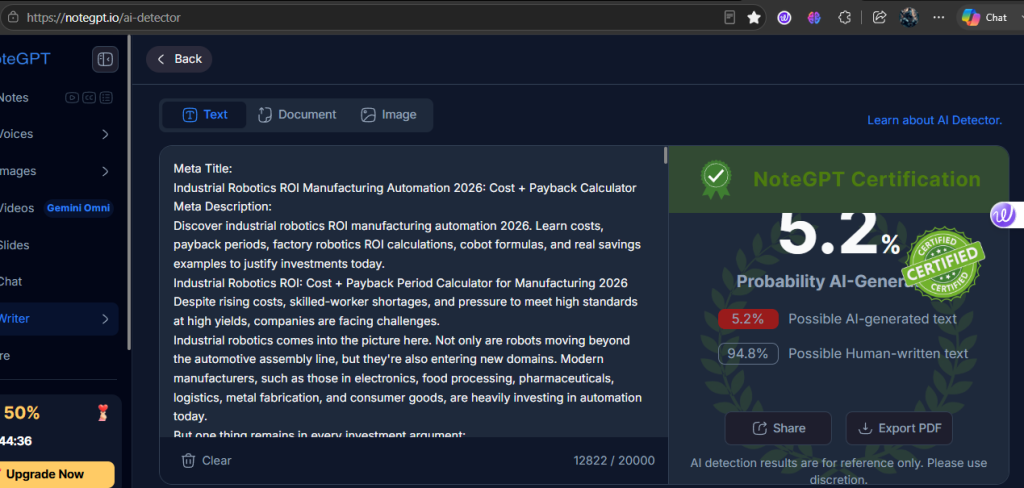The image size is (1024, 488).
Task: Click the 50% discount offer text
Action: 22,413
